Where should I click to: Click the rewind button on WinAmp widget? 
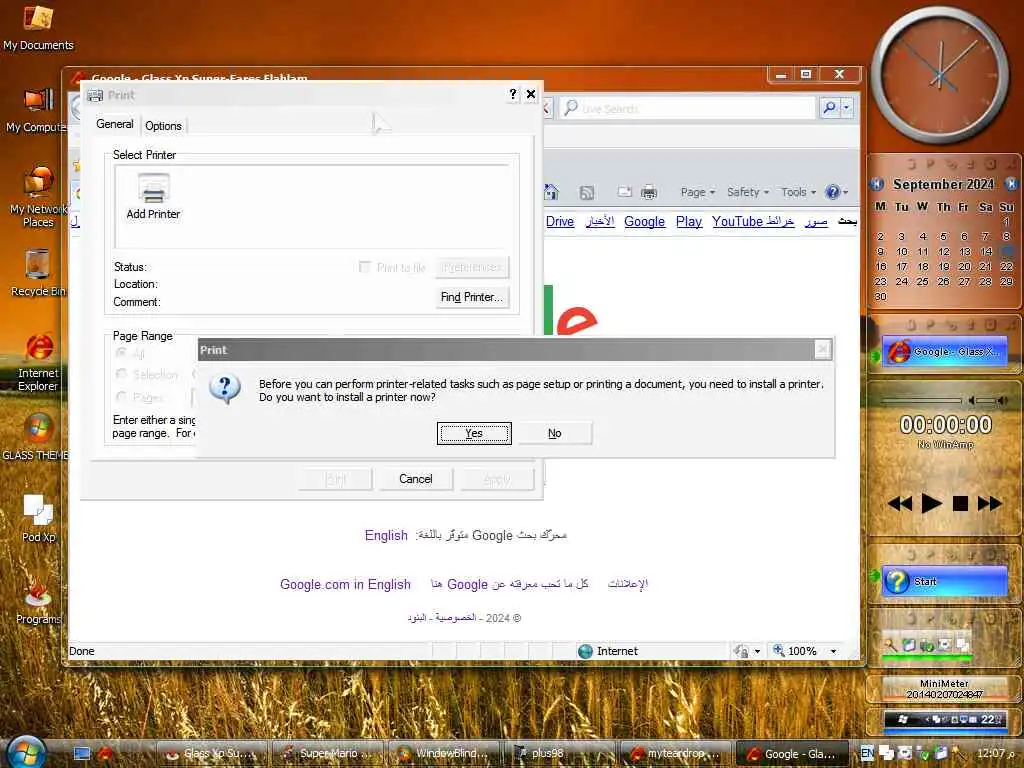pyautogui.click(x=899, y=504)
